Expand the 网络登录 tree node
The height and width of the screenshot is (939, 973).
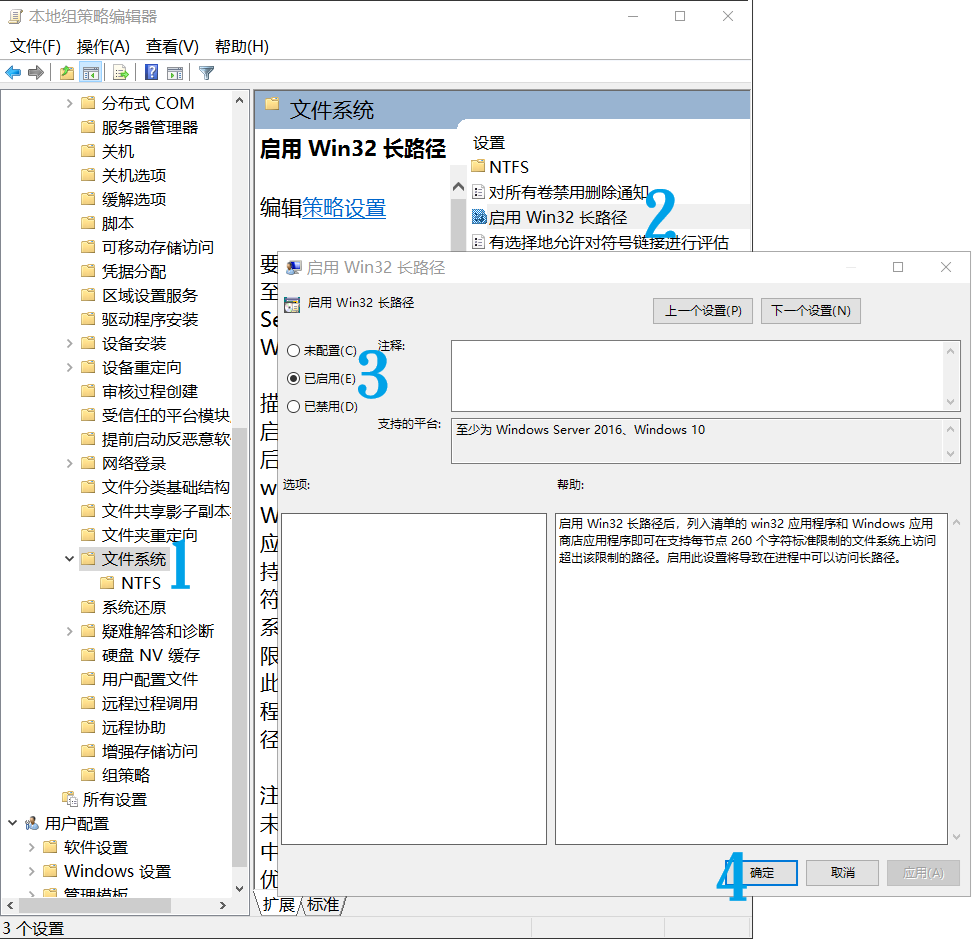coord(70,463)
